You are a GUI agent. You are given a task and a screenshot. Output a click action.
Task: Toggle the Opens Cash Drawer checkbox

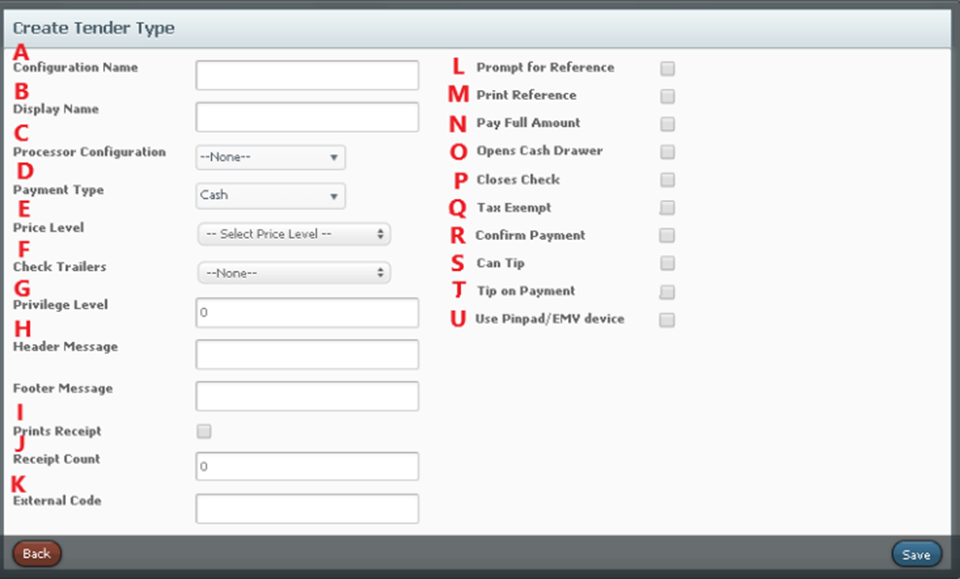click(x=667, y=152)
